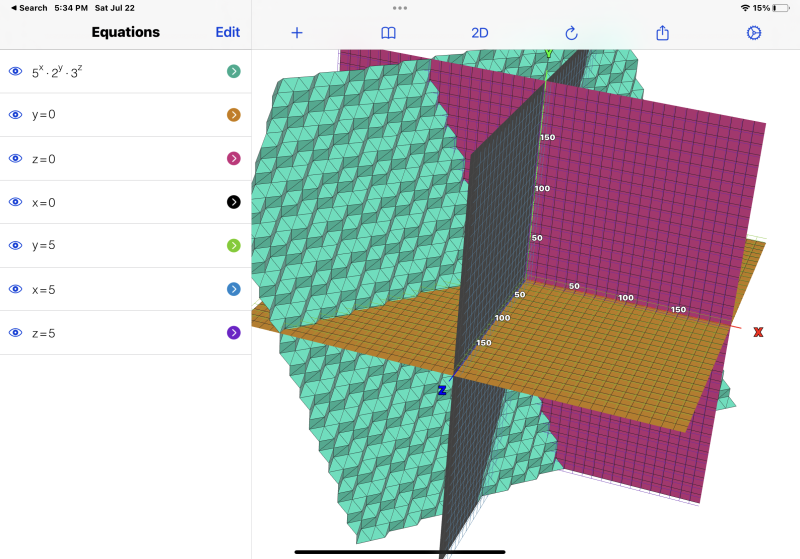The width and height of the screenshot is (800, 559).
Task: Toggle visibility of the z=0 equation
Action: (15, 159)
